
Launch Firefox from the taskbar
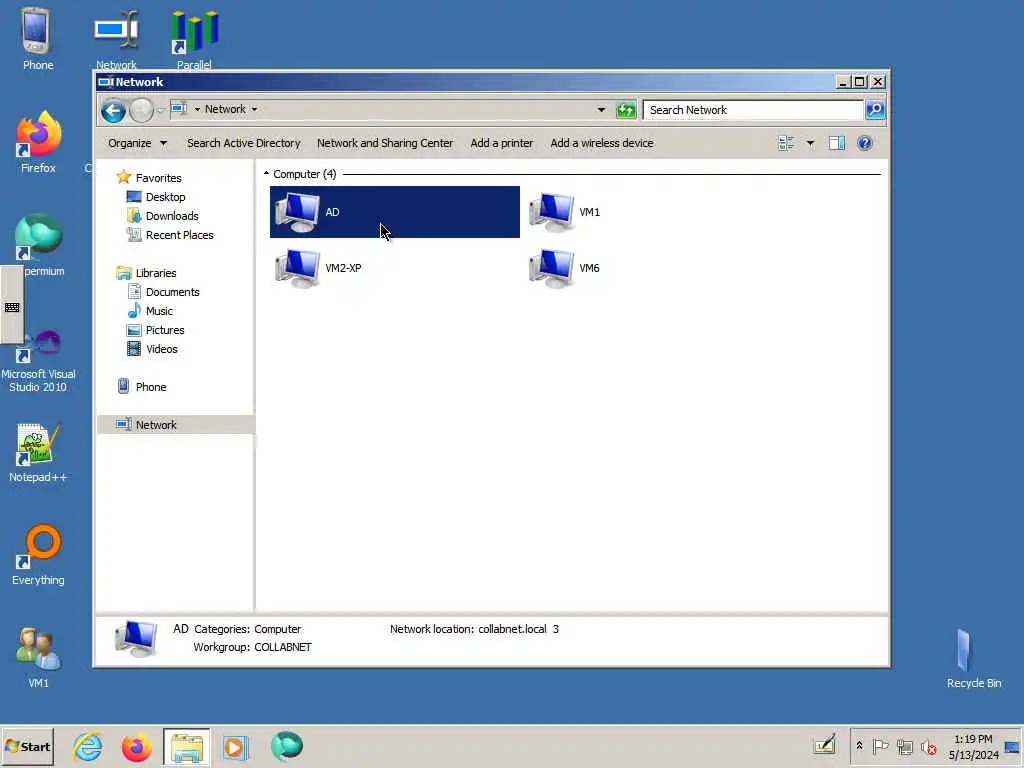pos(136,746)
